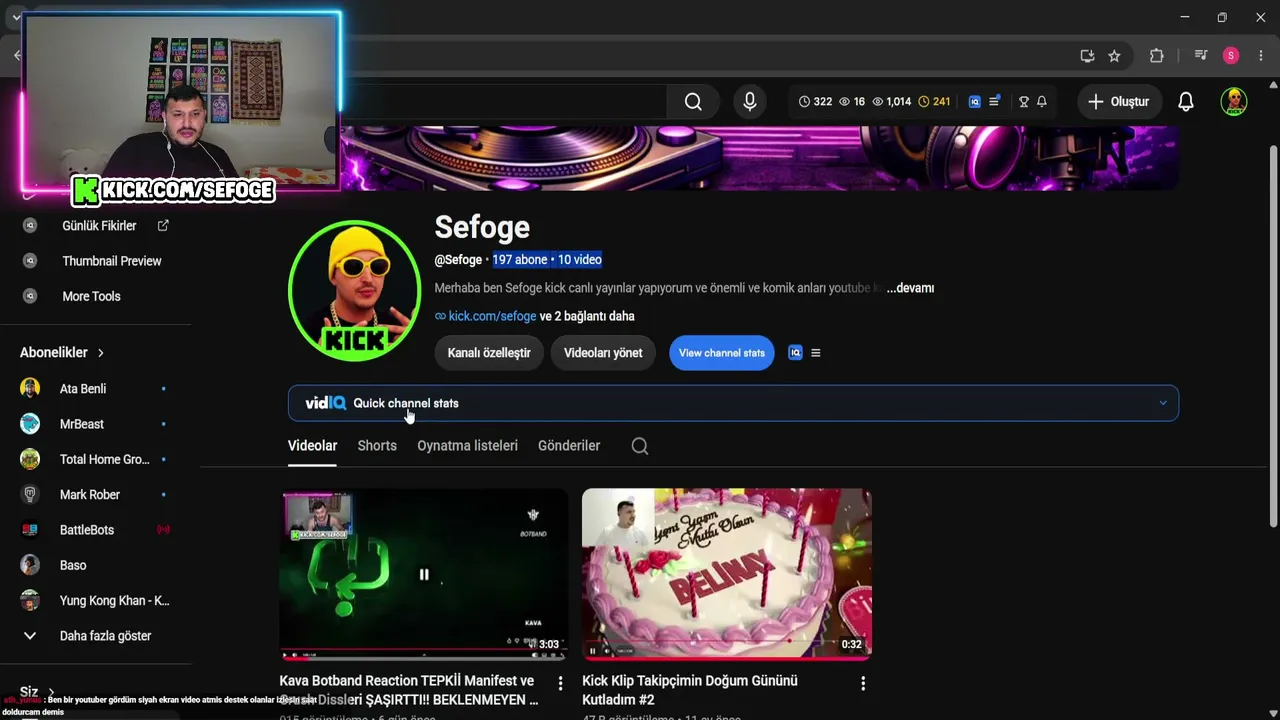Screen dimensions: 1280x720
Task: Click the vidIQ icon beside More Tools
Action: coord(30,296)
